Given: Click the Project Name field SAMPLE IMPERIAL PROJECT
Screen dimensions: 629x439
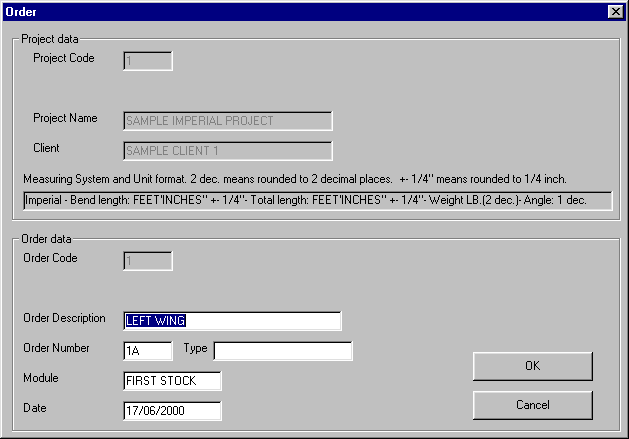Looking at the screenshot, I should (227, 121).
